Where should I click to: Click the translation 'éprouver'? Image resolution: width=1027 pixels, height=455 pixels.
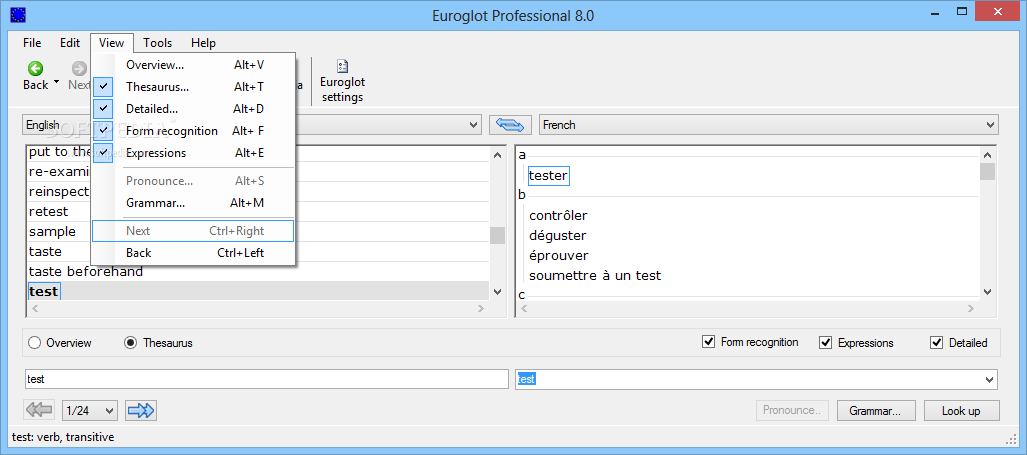pyautogui.click(x=559, y=255)
